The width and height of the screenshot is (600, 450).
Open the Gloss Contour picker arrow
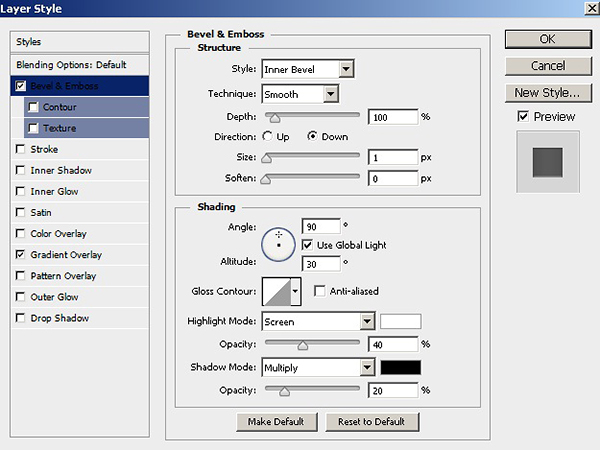click(x=295, y=291)
